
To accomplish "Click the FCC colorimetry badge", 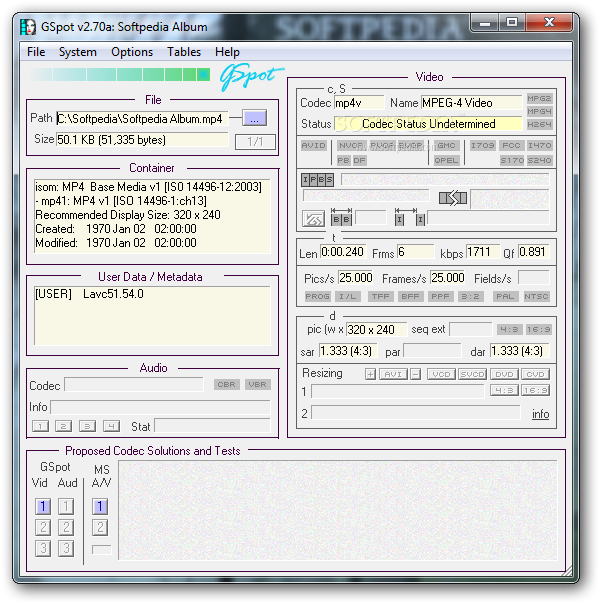I will coord(511,146).
